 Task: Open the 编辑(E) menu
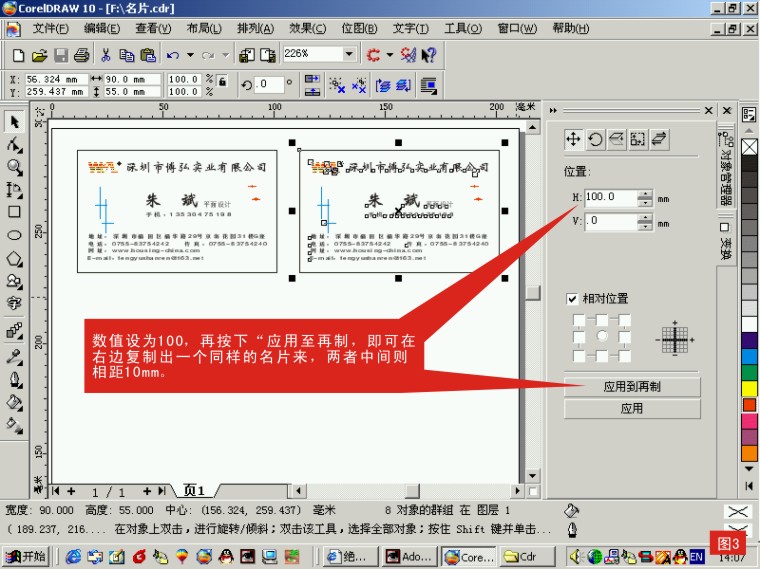point(102,29)
